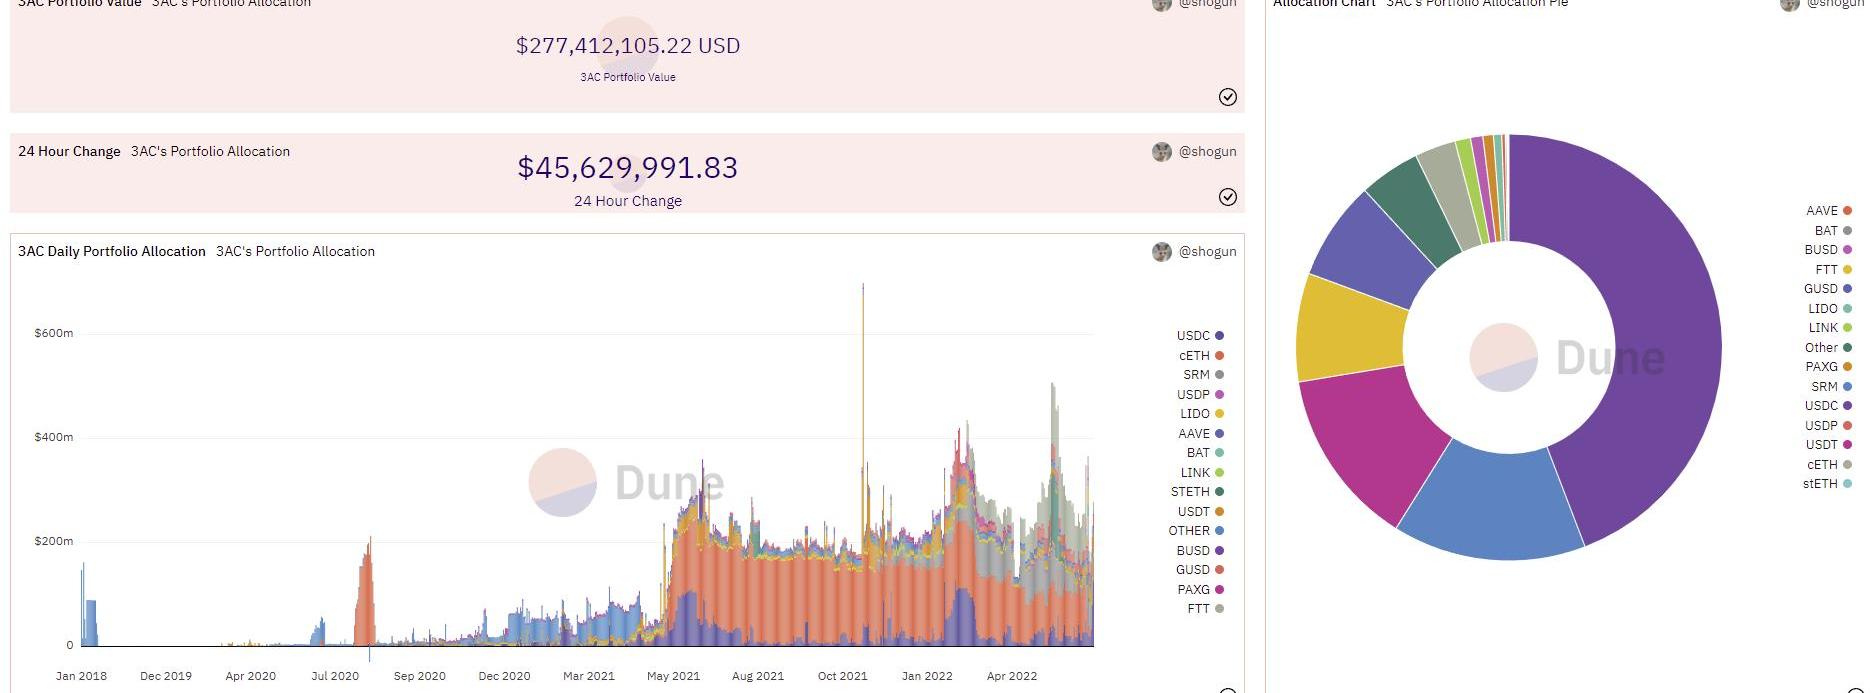Click the 3AC Portfolio Value caption under the total
This screenshot has width=1872, height=693.
[628, 77]
